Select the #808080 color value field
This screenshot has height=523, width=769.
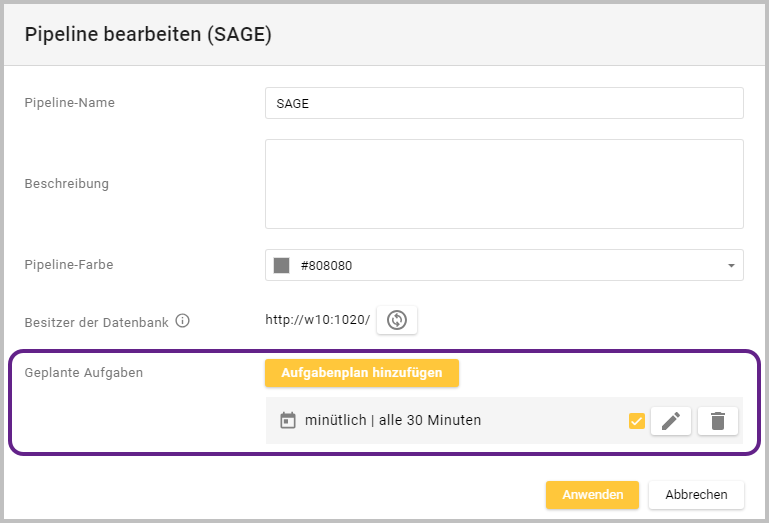tap(500, 266)
